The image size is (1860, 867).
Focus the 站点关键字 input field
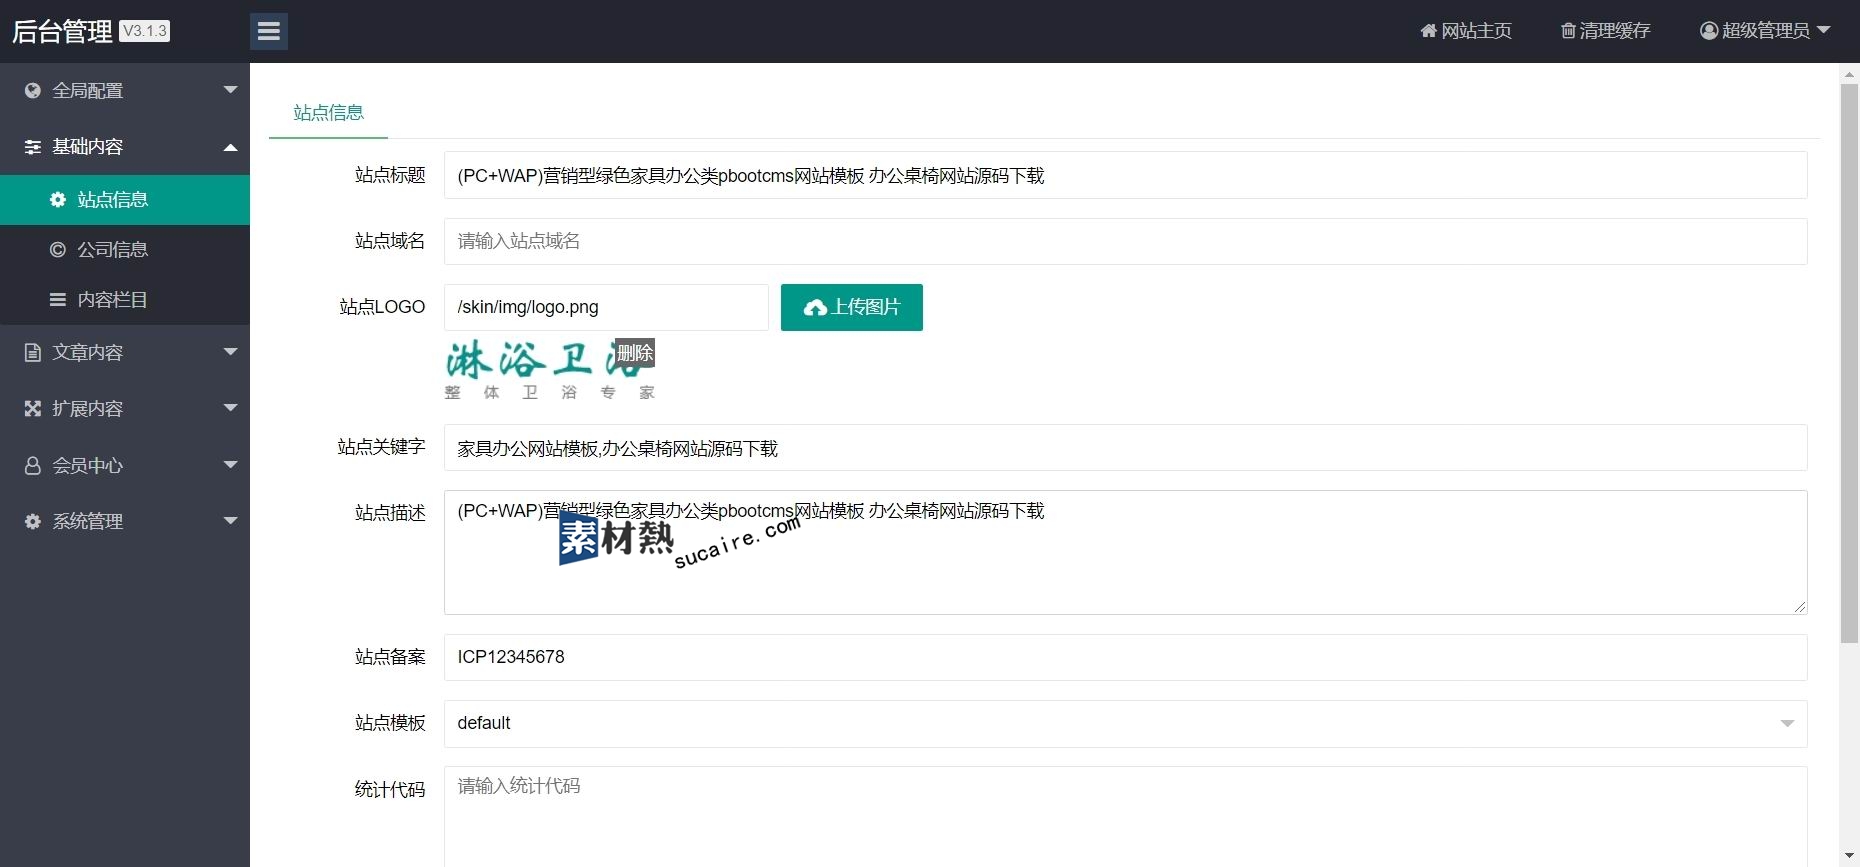coord(1125,448)
